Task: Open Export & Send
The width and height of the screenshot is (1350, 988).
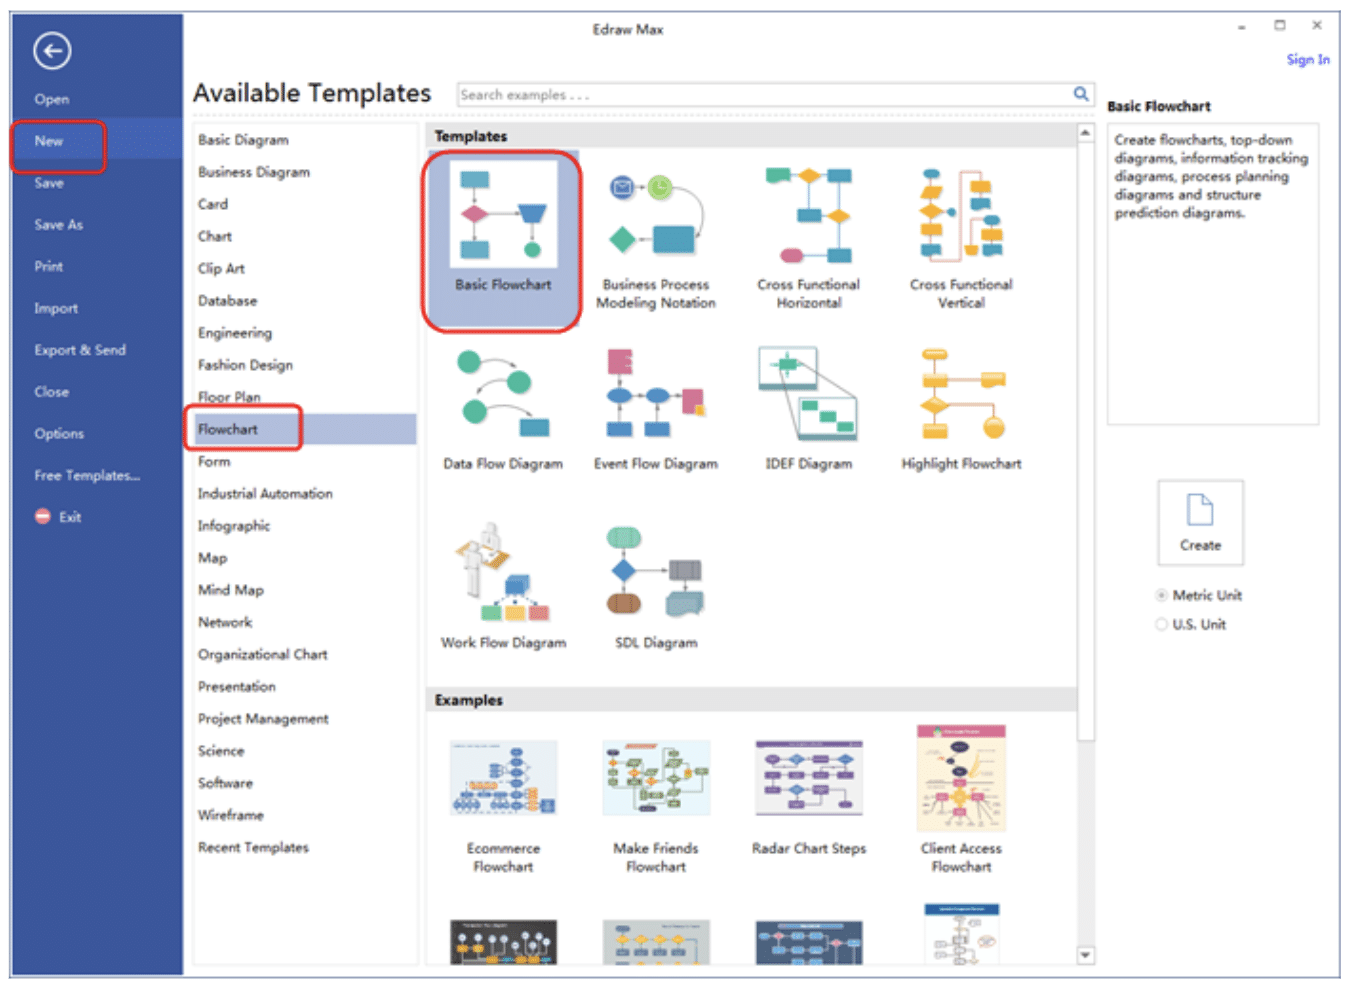Action: pyautogui.click(x=80, y=350)
